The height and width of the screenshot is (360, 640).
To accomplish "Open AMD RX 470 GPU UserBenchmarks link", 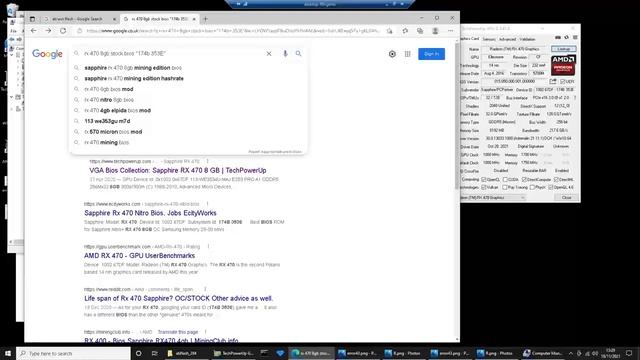I will tap(140, 256).
